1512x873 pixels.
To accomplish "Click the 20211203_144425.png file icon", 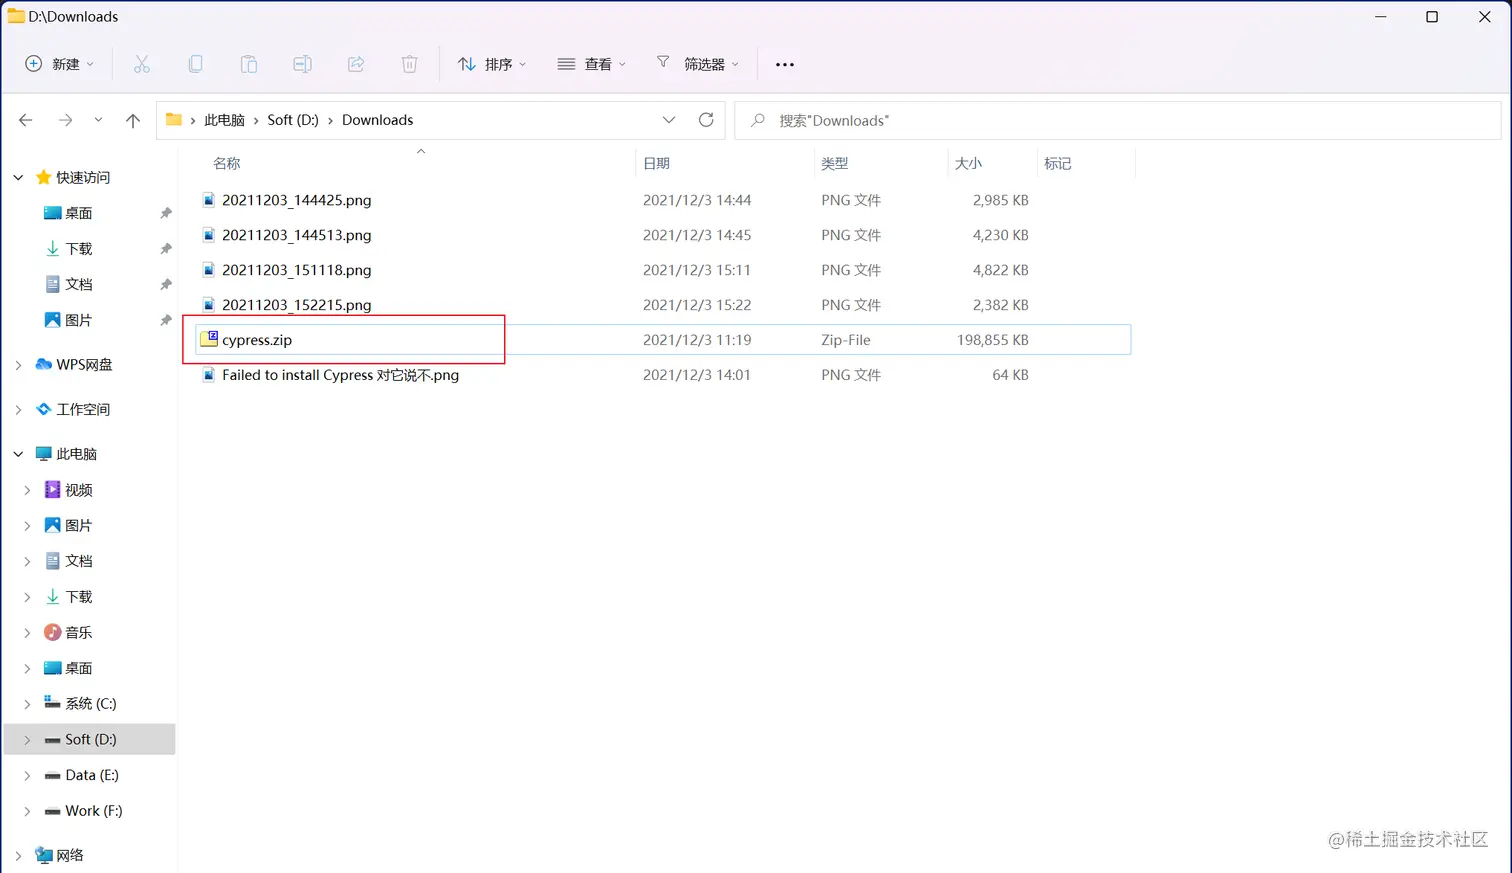I will pos(209,200).
